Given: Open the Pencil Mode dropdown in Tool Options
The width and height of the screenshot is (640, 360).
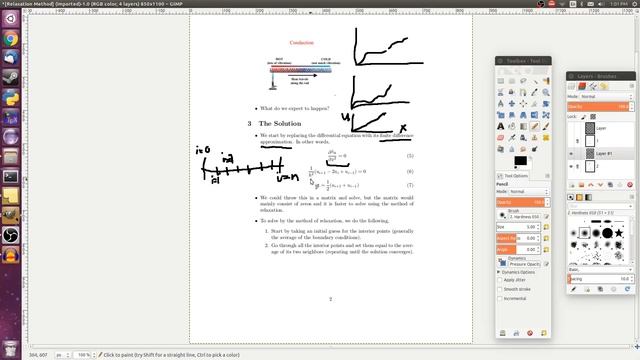Looking at the screenshot, I should click(x=529, y=191).
